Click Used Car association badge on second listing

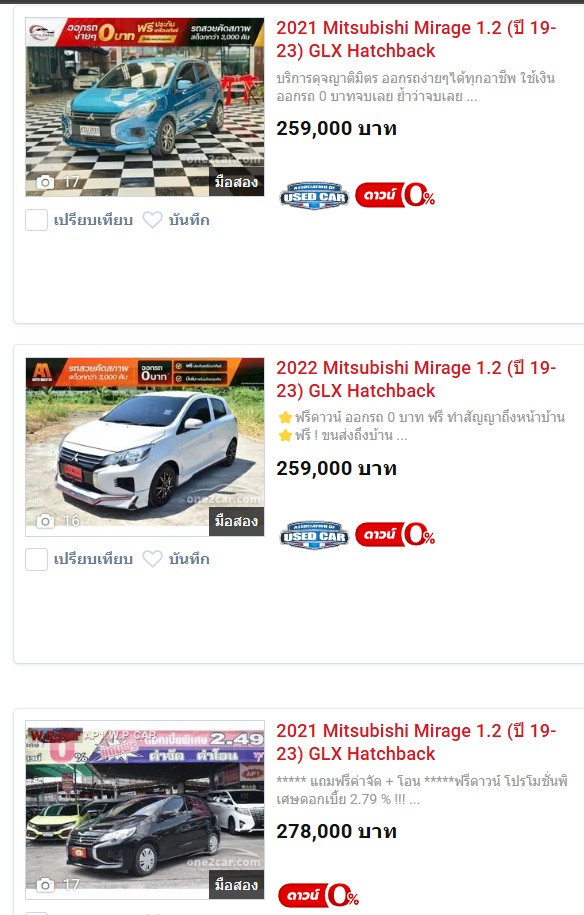[x=314, y=535]
